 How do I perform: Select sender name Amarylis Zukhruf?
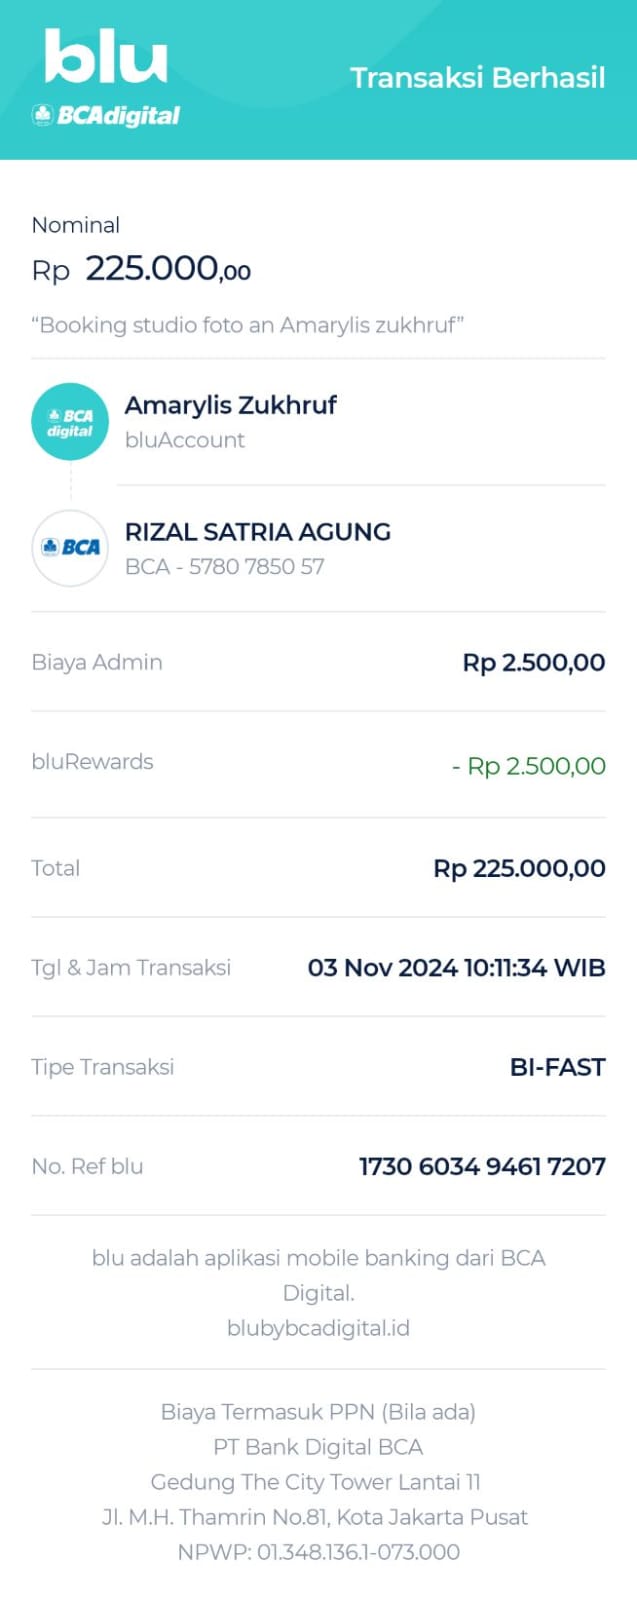(230, 405)
